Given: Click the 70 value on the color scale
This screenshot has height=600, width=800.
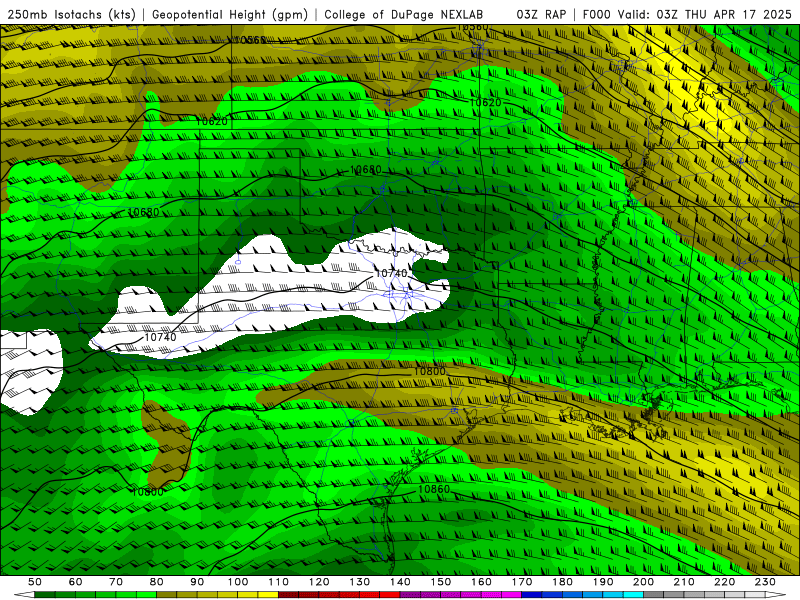Looking at the screenshot, I should 116,582.
